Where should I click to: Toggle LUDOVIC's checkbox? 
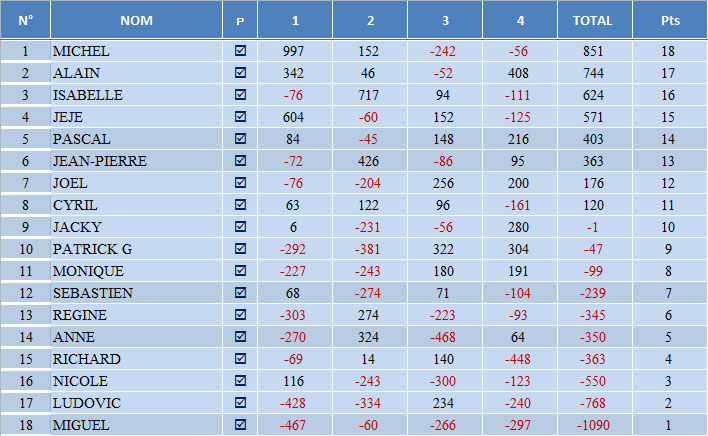click(240, 403)
